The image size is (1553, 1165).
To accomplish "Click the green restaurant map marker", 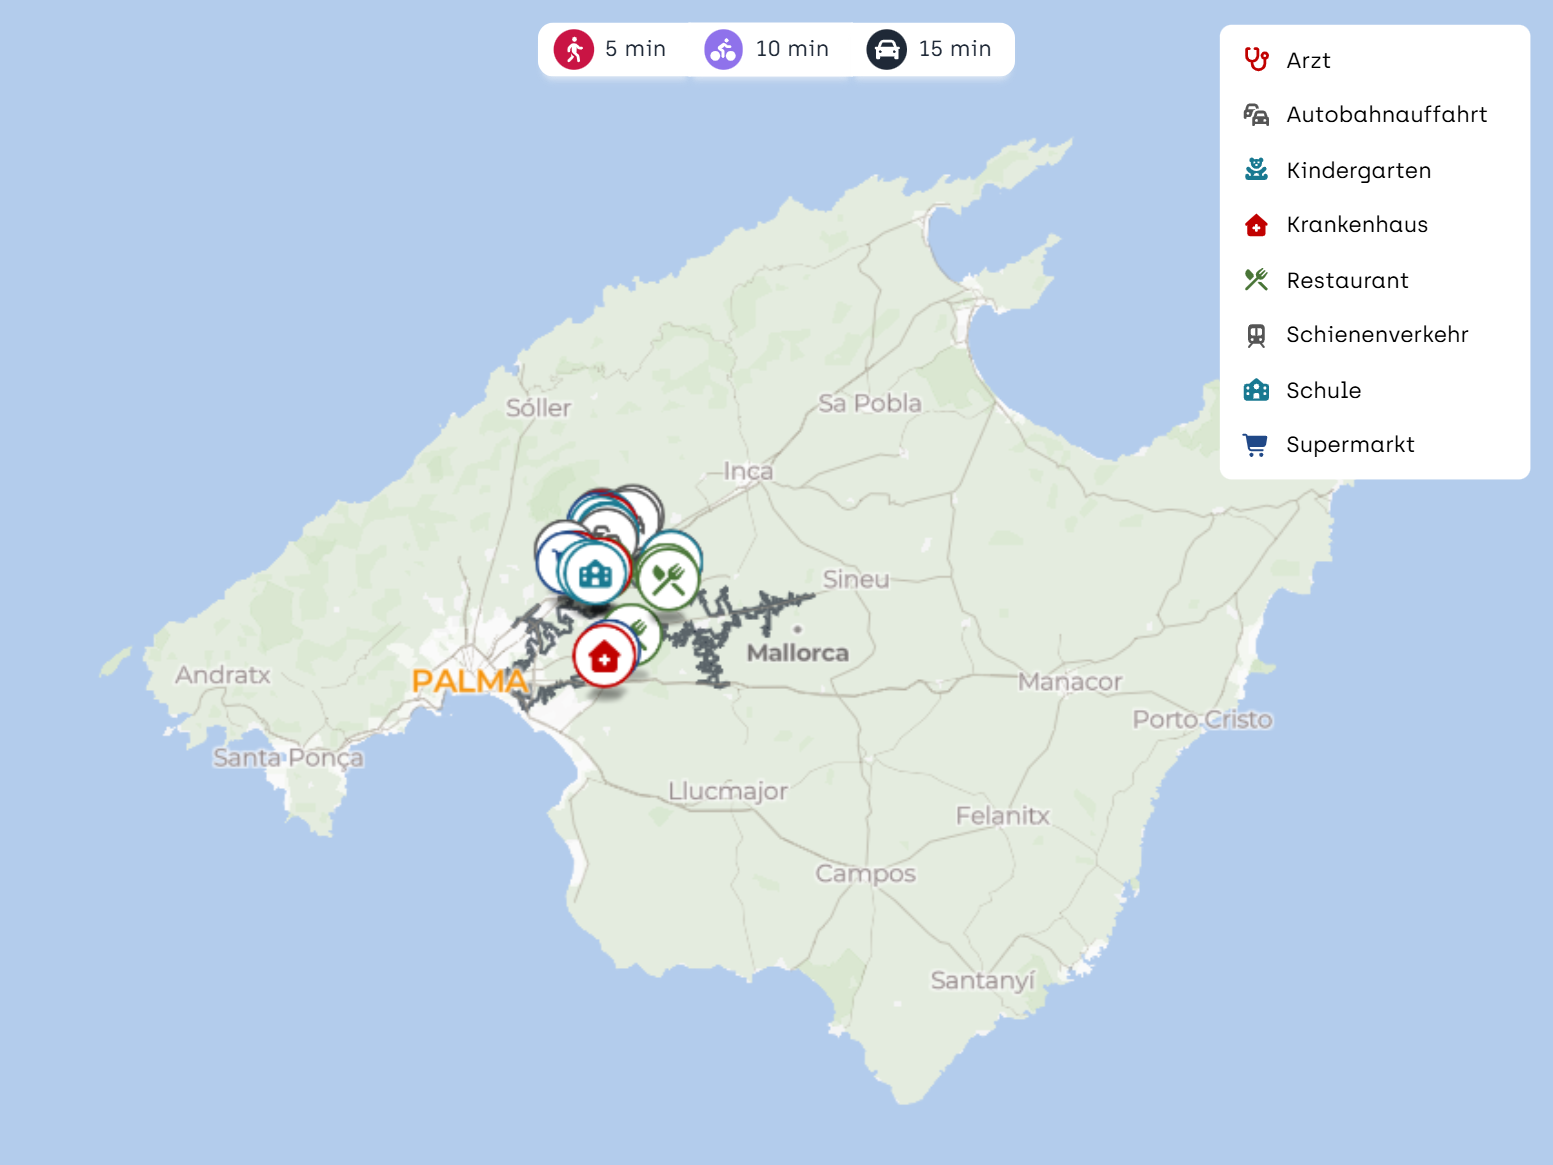I will coord(668,579).
